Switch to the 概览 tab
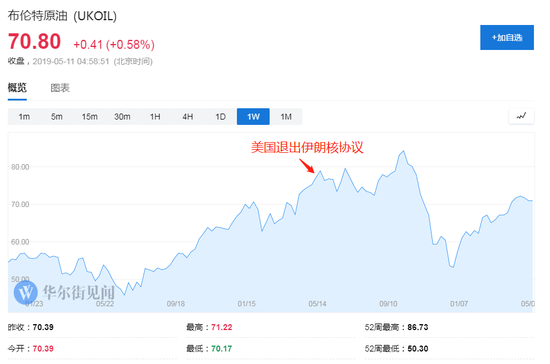Image resolution: width=550 pixels, height=364 pixels. 17,87
